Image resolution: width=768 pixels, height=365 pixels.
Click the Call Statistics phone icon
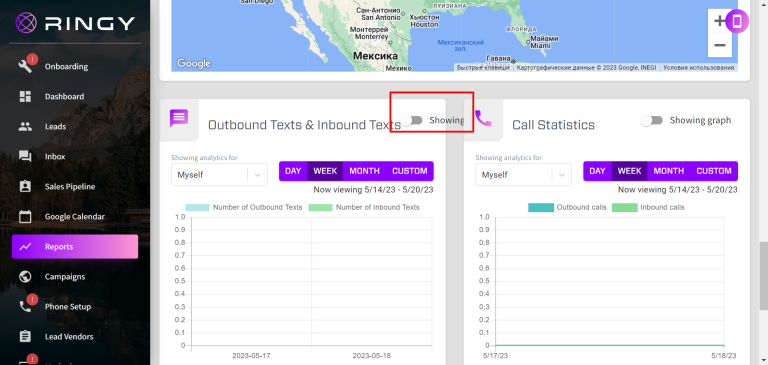tap(483, 118)
